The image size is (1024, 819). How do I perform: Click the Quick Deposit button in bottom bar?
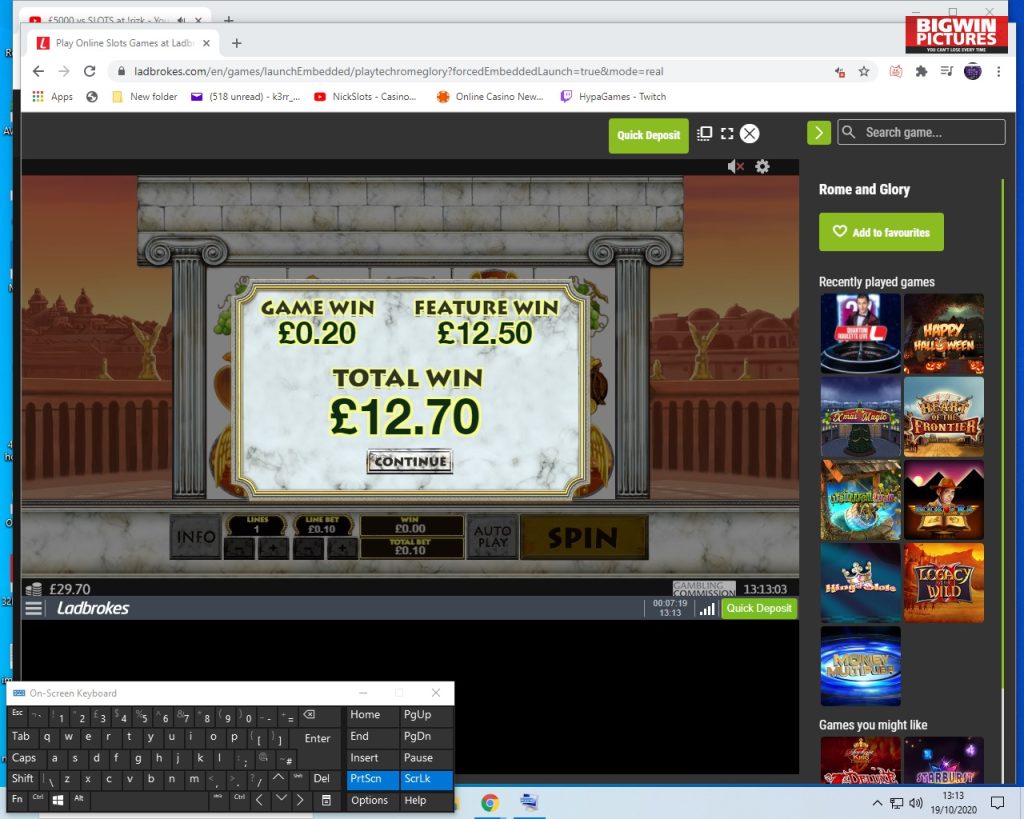pos(759,608)
